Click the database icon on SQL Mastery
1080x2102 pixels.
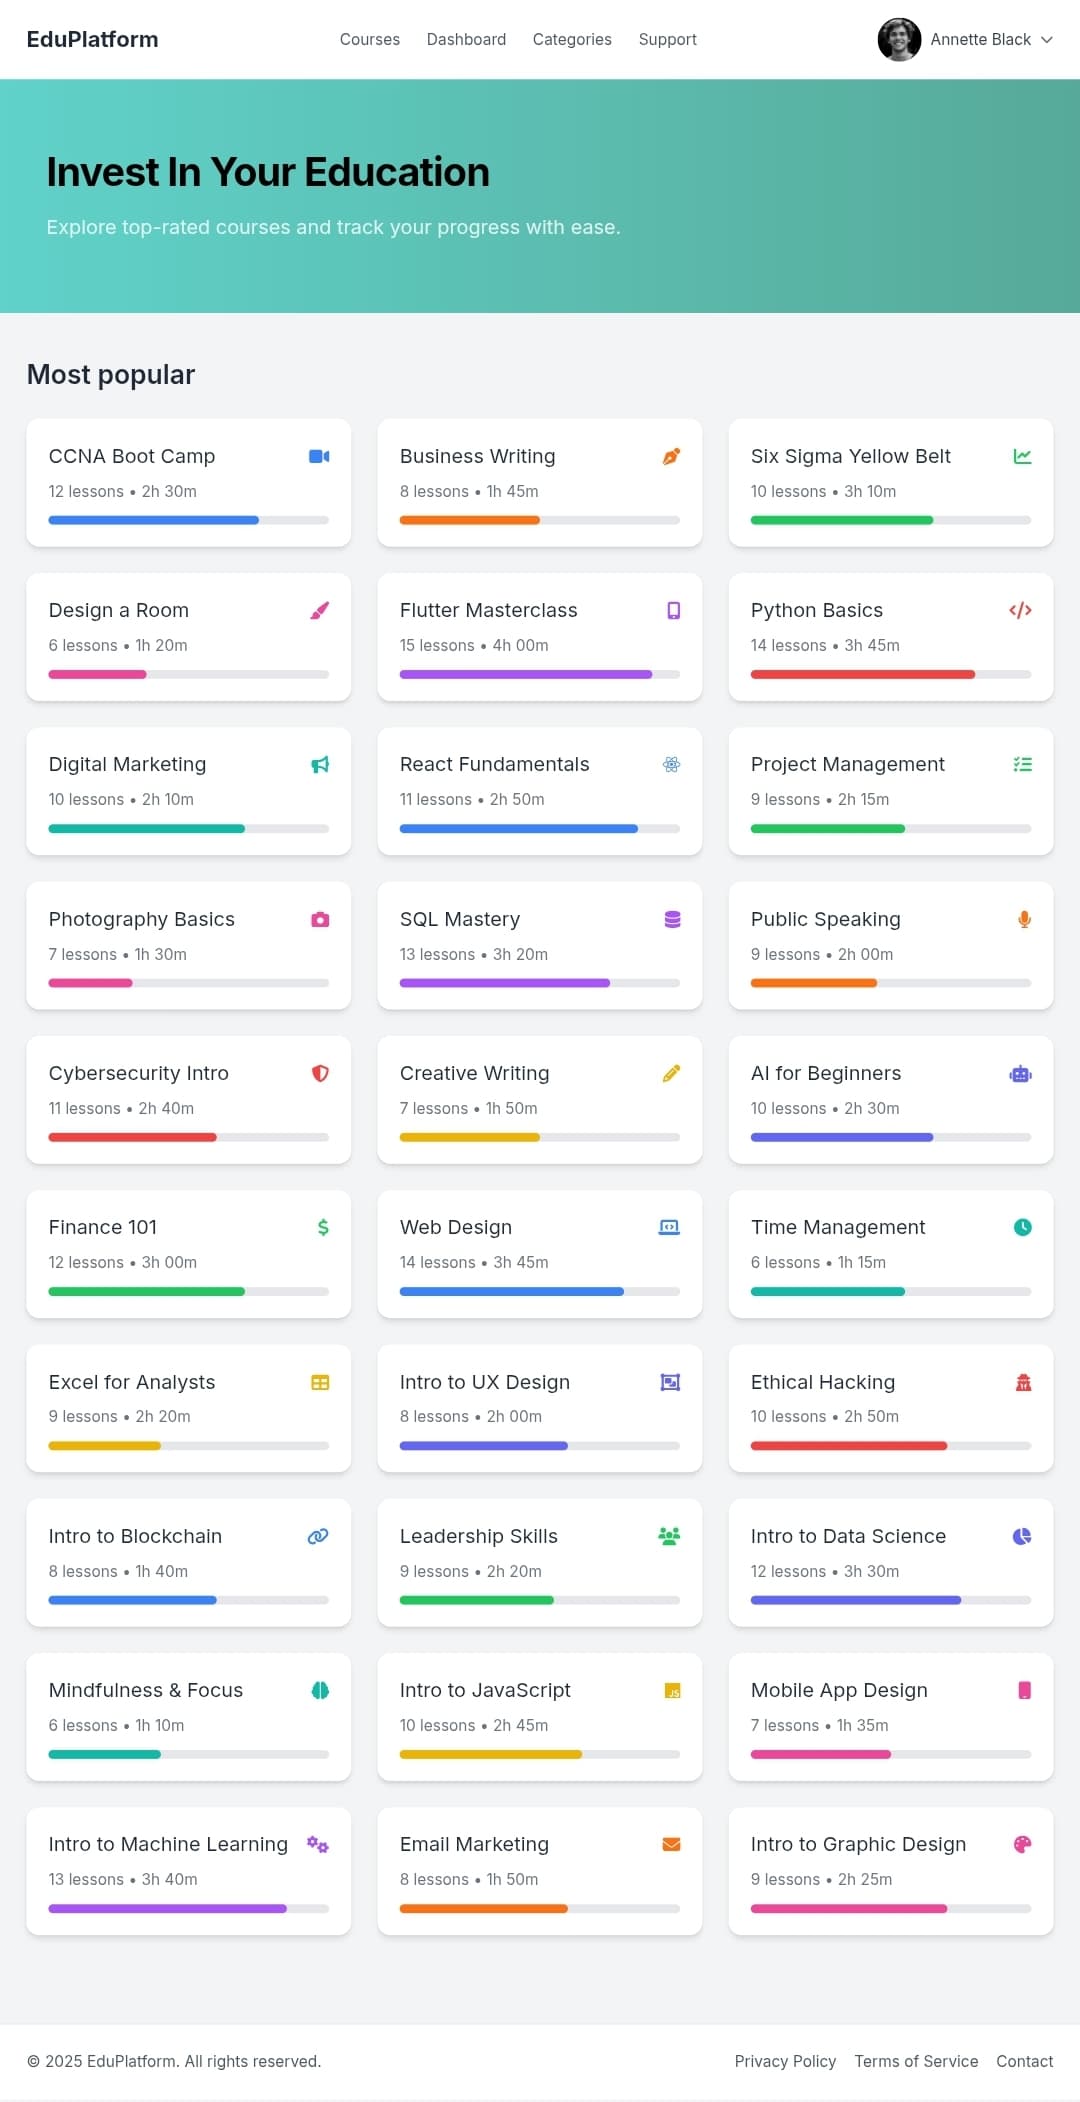(x=672, y=919)
